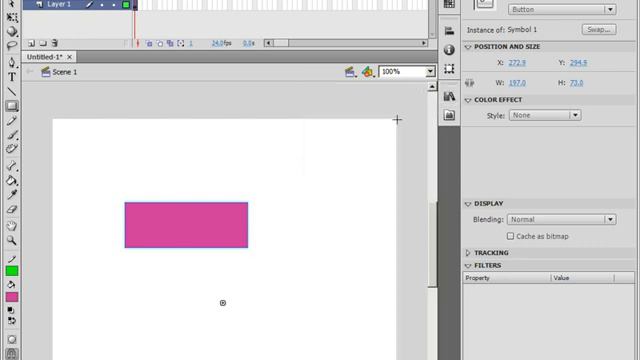Select the Free Transform tool

click(12, 17)
